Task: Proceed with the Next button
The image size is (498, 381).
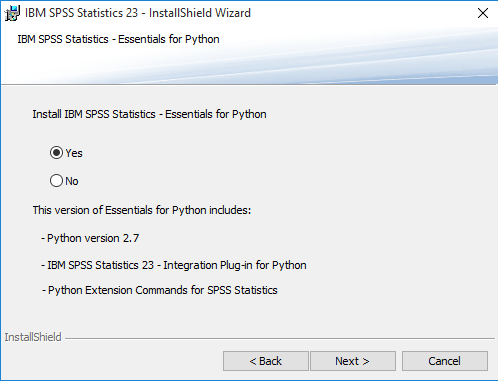Action: pos(353,361)
